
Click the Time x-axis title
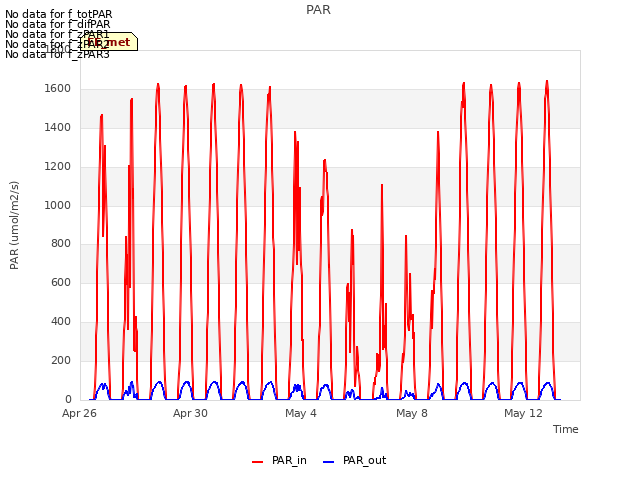pos(566,429)
